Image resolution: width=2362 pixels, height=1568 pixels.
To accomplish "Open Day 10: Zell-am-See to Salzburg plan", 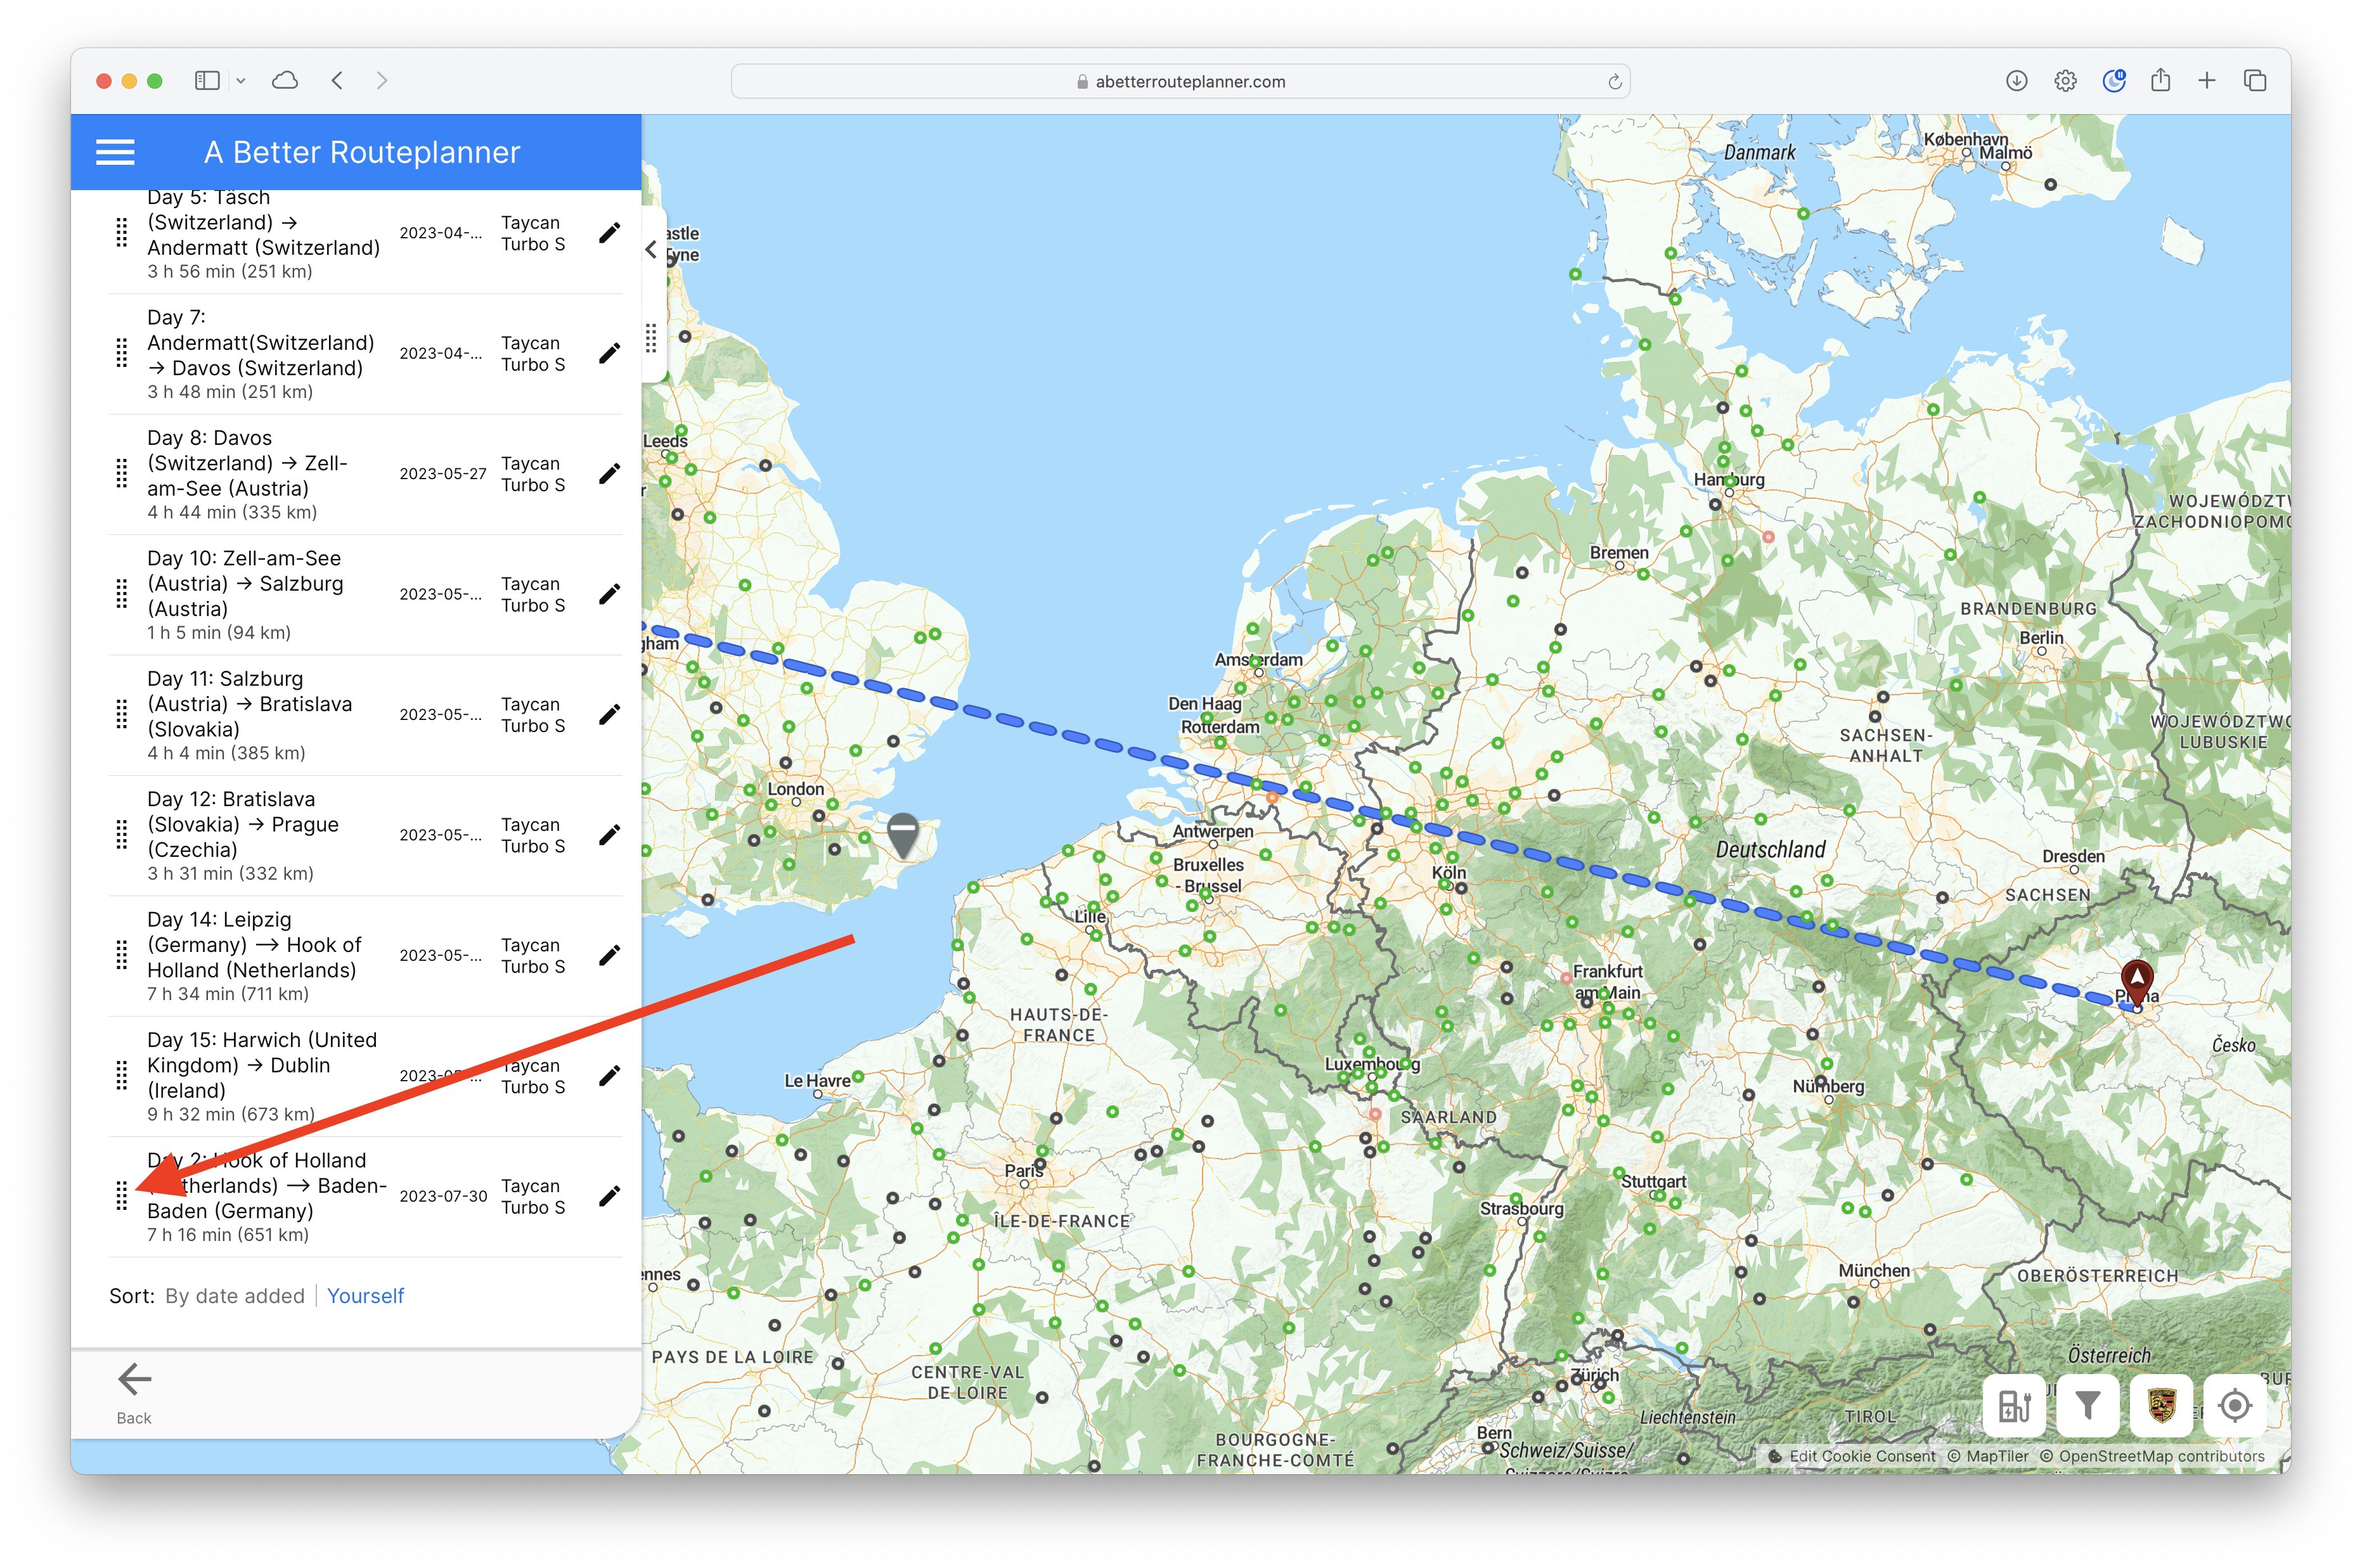I will [x=245, y=583].
